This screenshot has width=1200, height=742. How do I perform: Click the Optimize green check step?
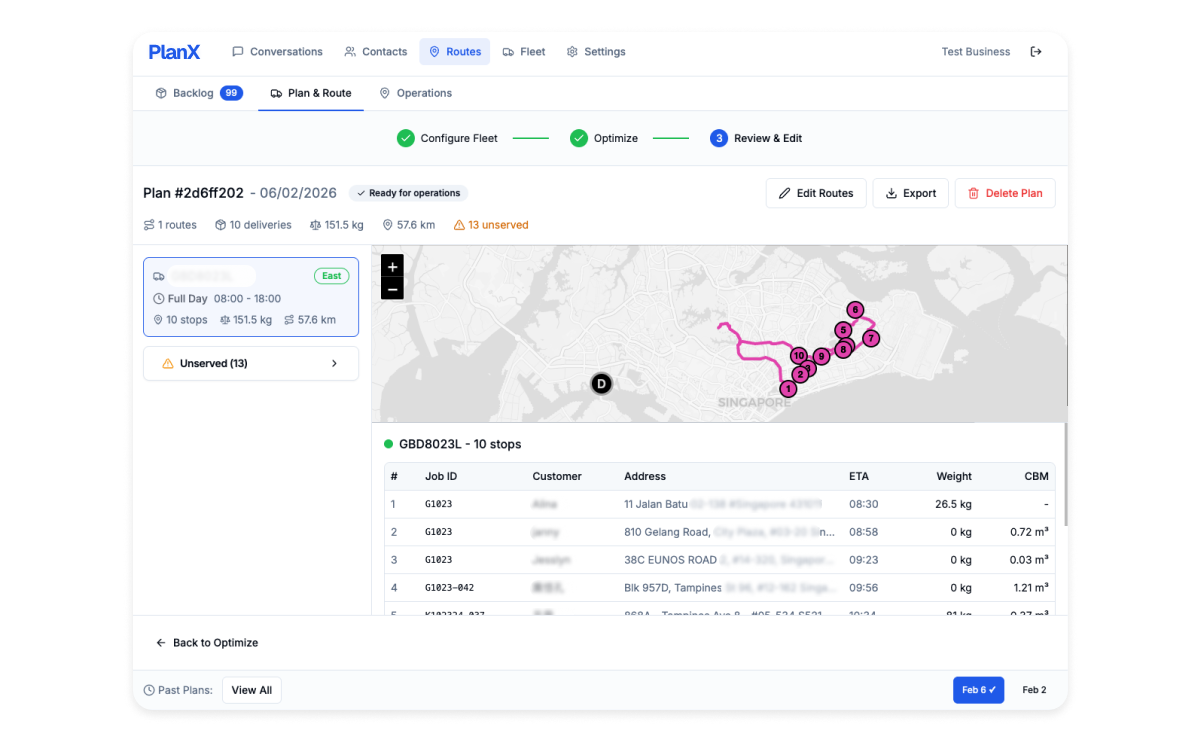pyautogui.click(x=579, y=138)
